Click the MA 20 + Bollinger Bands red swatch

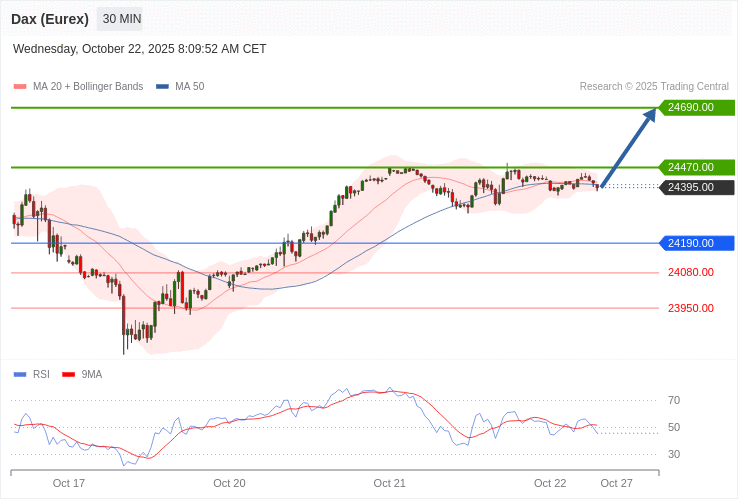click(x=20, y=87)
